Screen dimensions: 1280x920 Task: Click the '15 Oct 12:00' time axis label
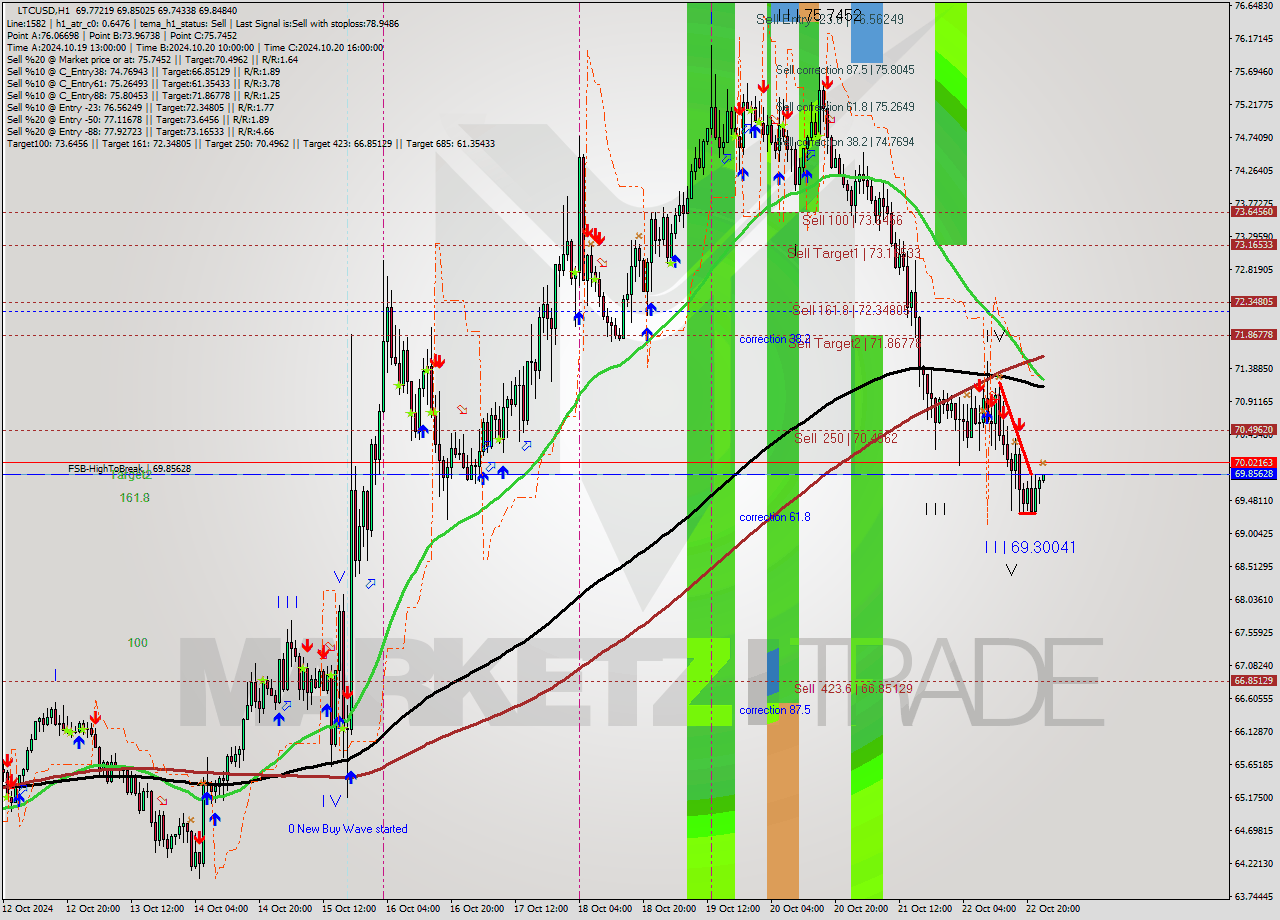pos(349,909)
